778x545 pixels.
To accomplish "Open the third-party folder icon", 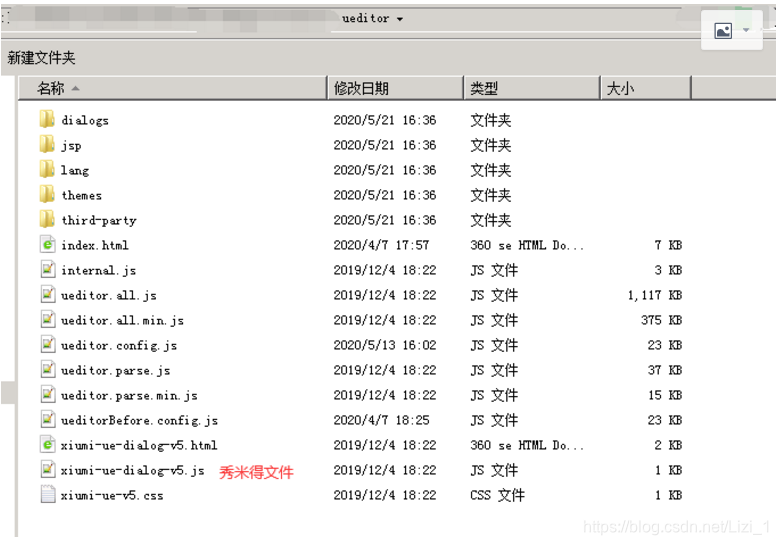I will [x=47, y=219].
